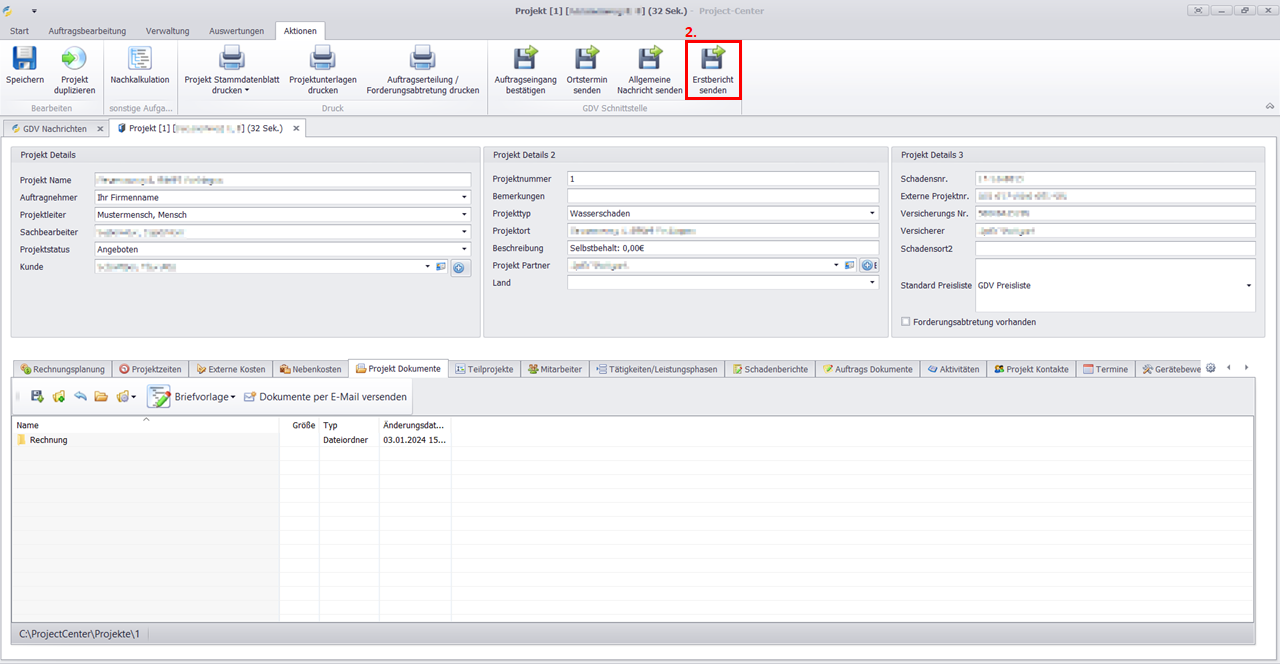Click Projekt duplizieren icon

[x=74, y=60]
